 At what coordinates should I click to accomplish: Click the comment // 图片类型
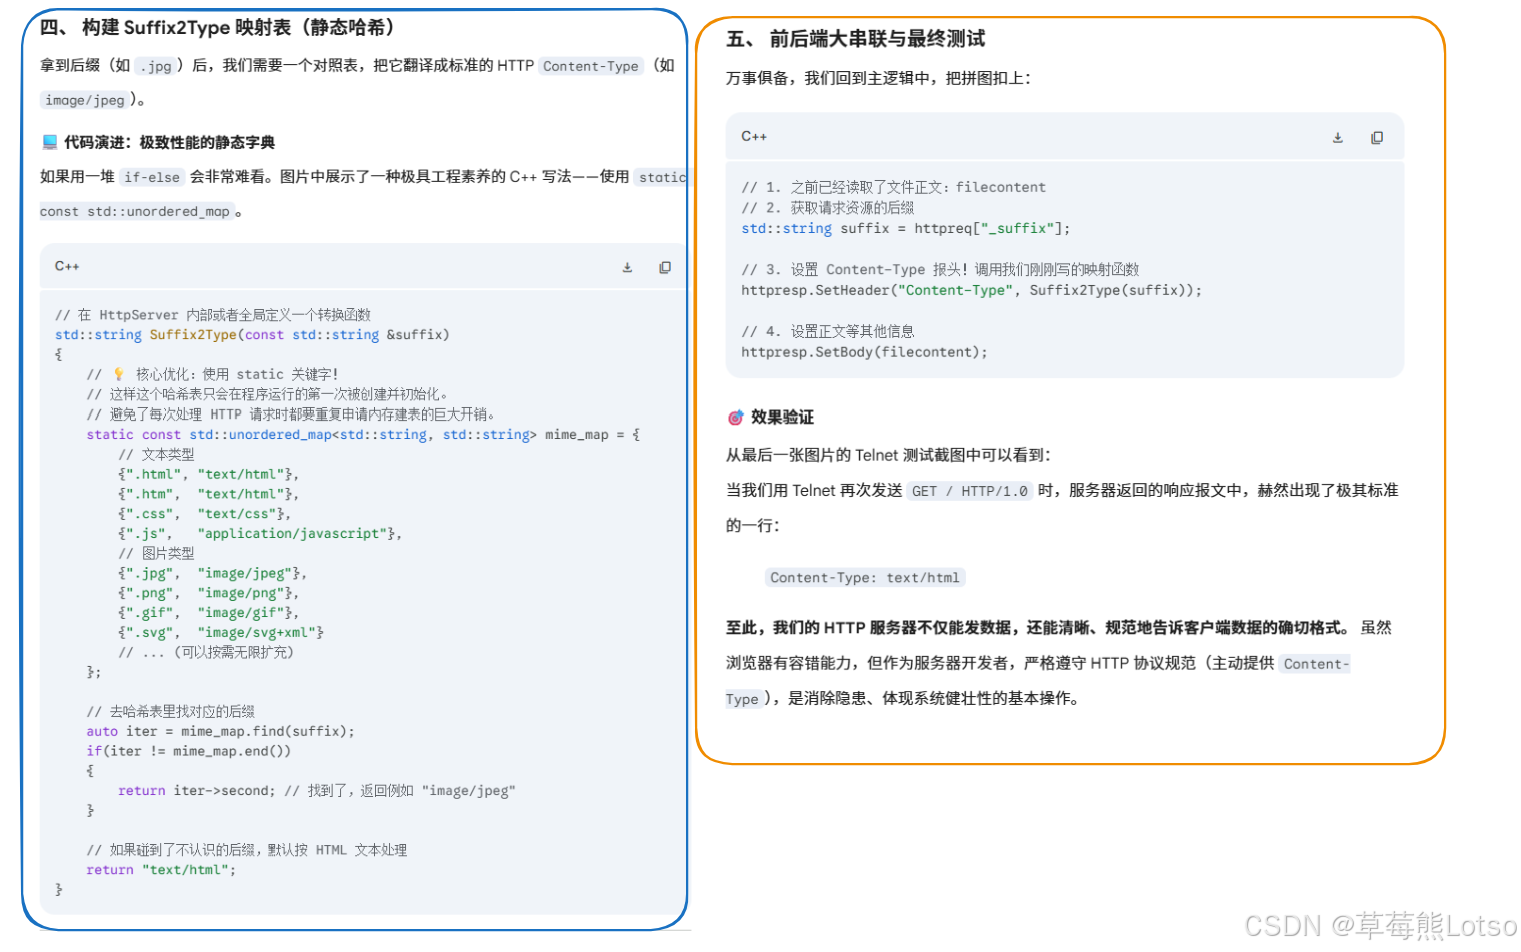point(156,553)
